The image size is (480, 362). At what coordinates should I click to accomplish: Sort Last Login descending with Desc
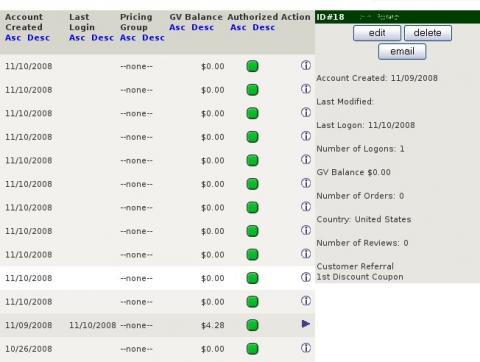coord(103,38)
